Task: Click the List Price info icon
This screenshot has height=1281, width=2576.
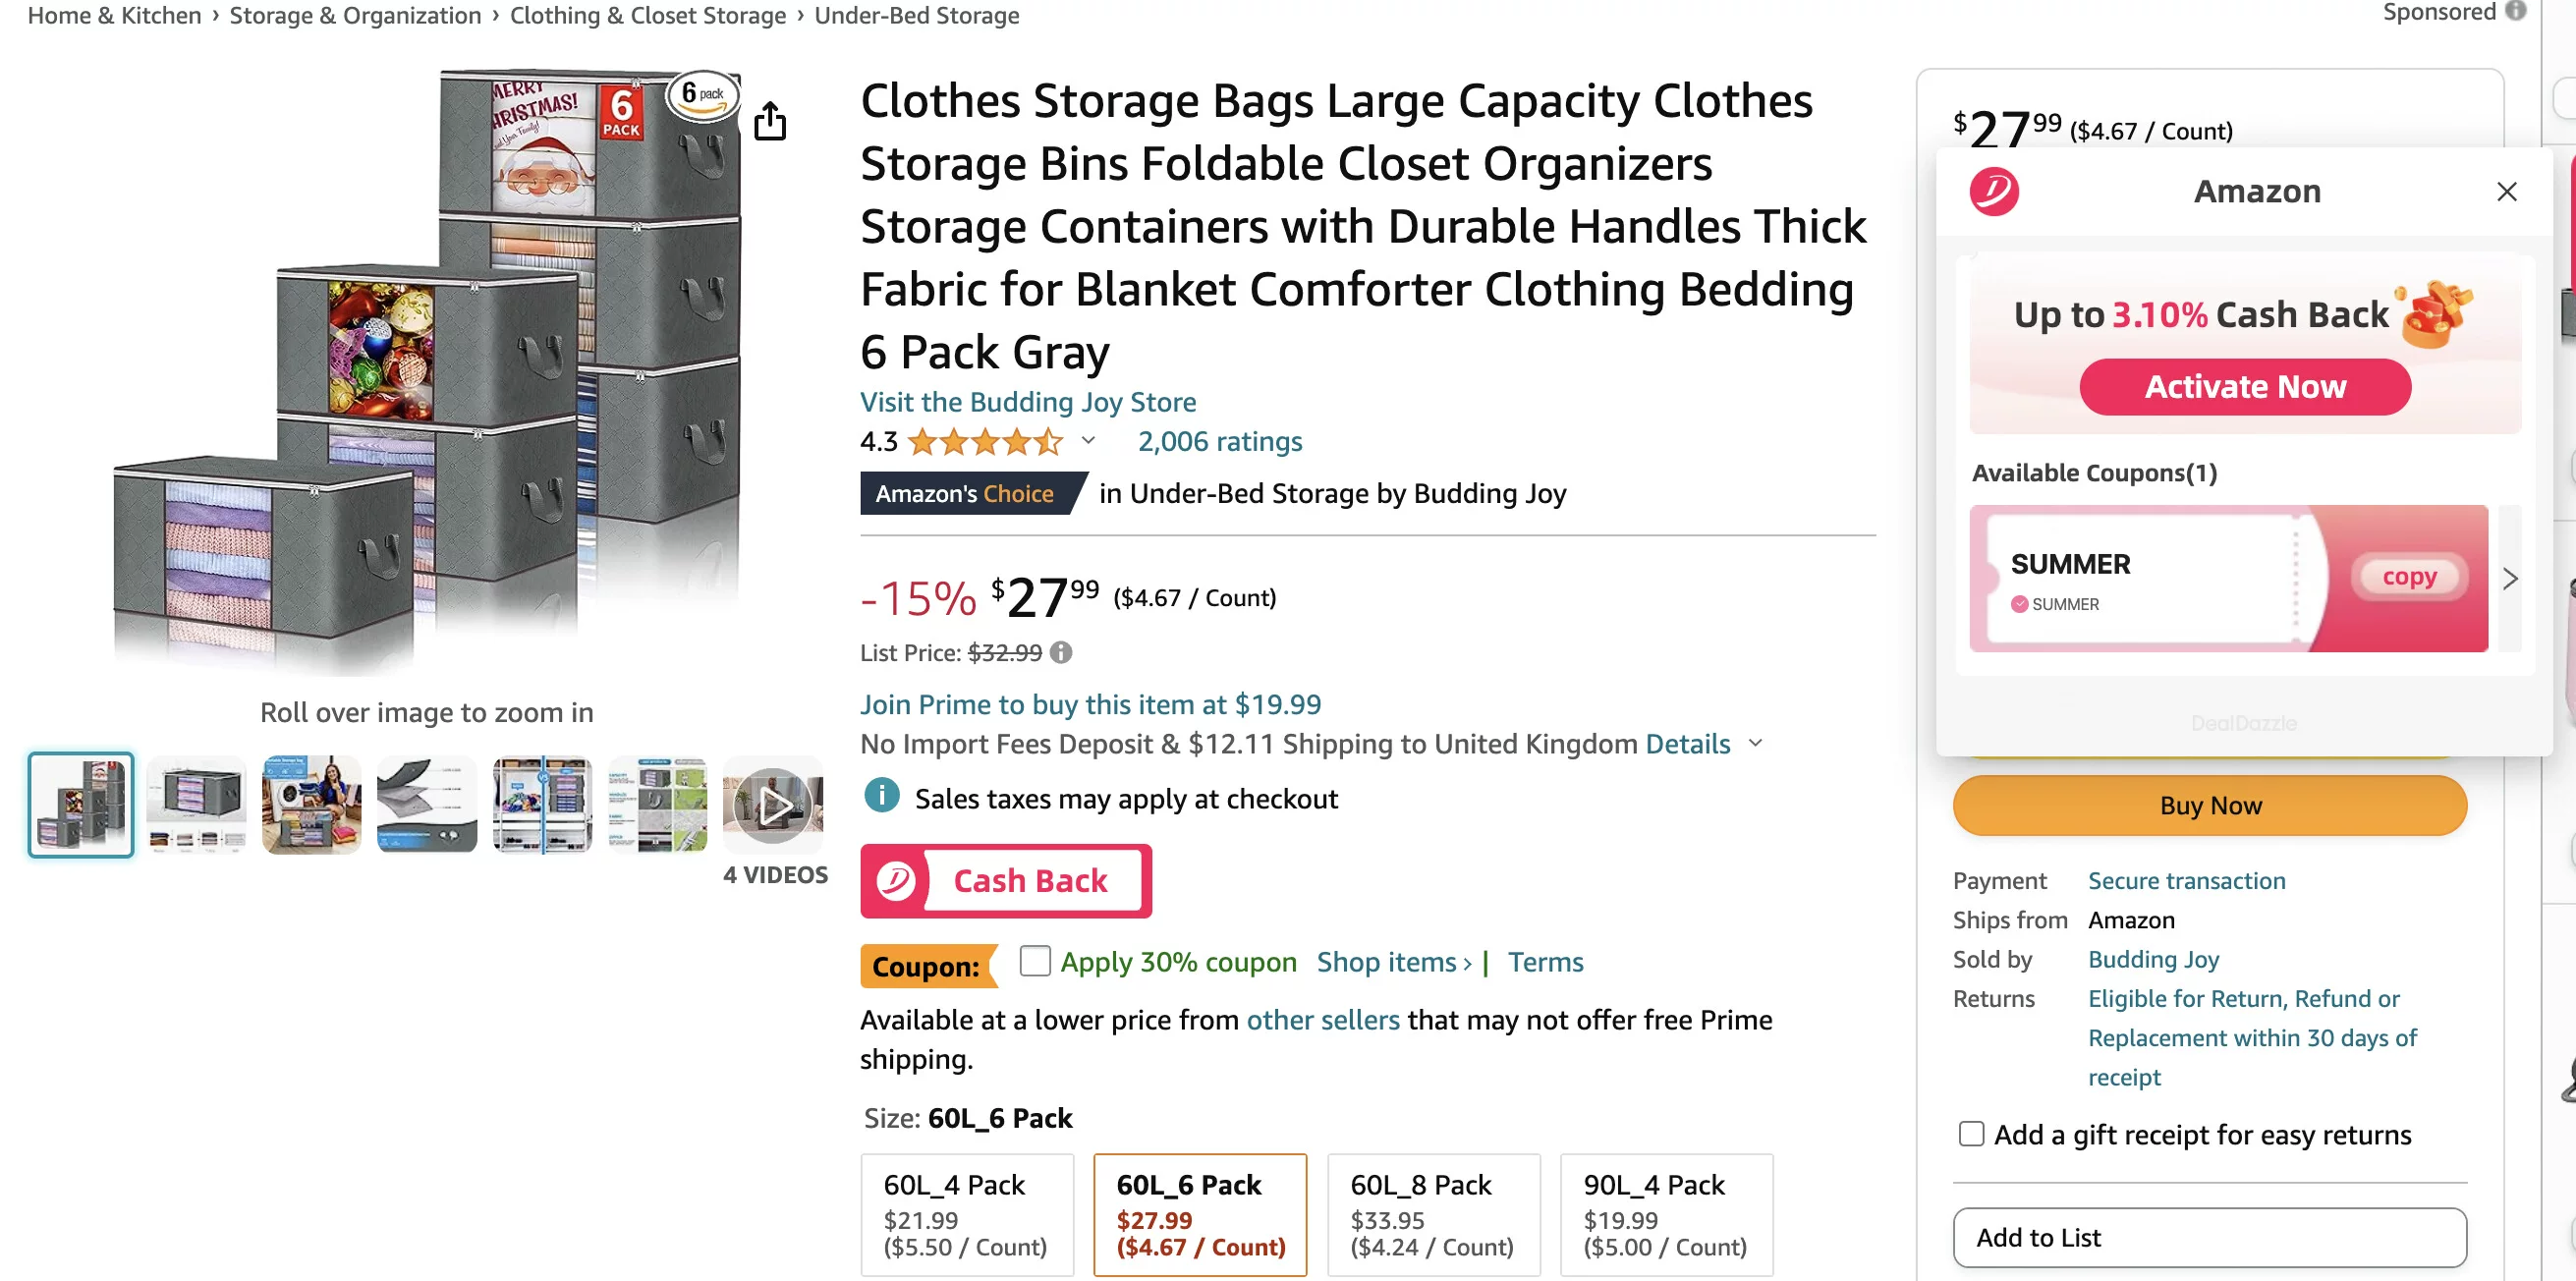Action: coord(1061,652)
